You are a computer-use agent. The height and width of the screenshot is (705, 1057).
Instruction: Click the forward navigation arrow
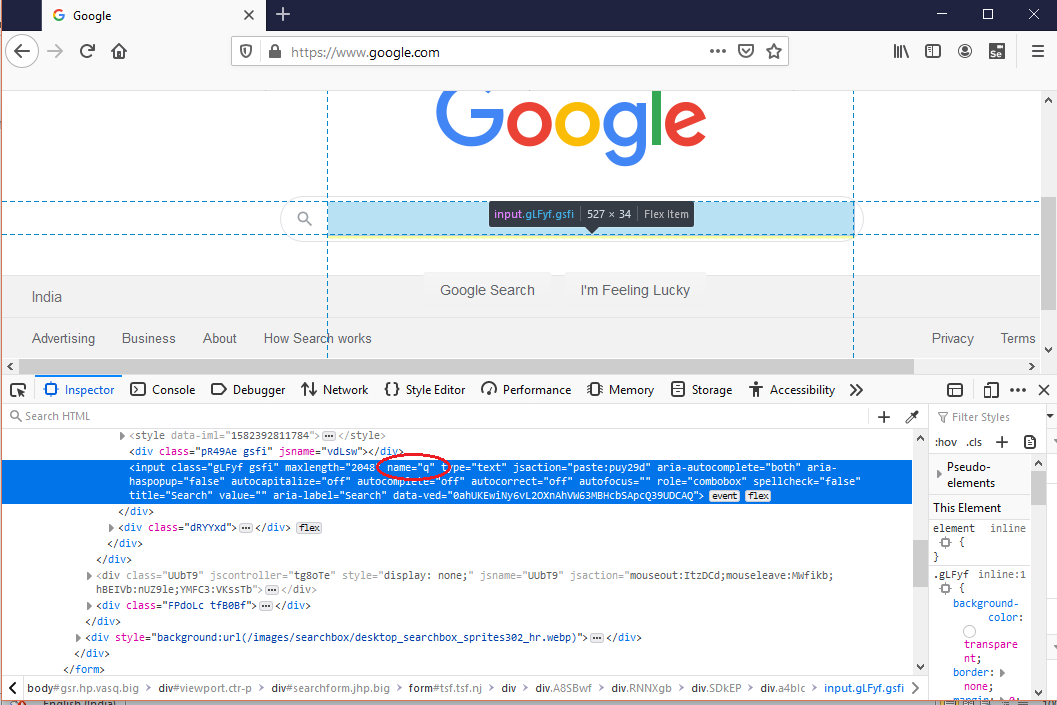click(55, 51)
